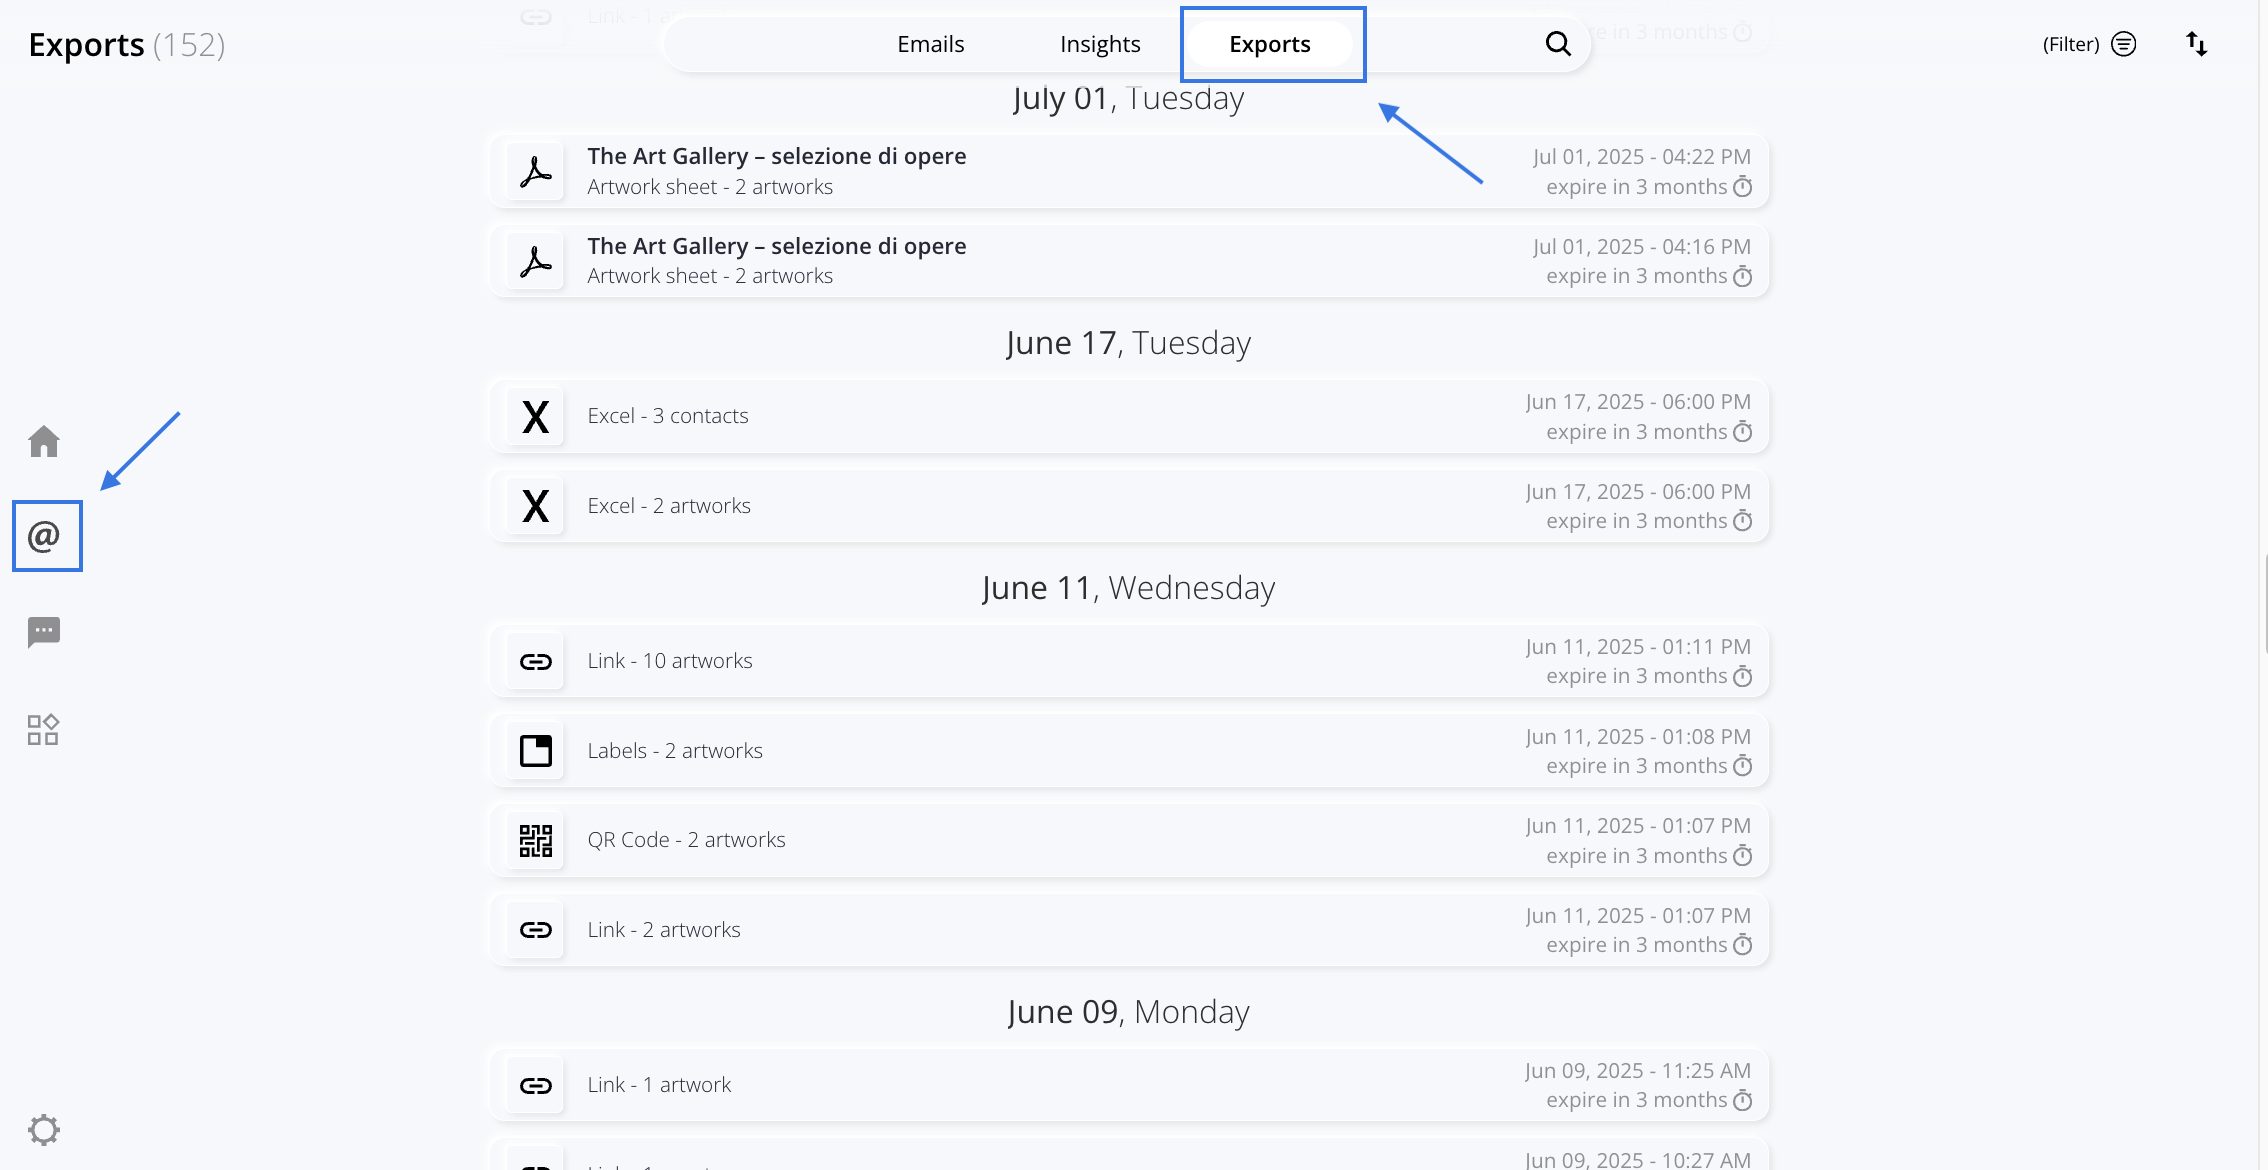Open the apps grid sidebar icon

click(44, 729)
